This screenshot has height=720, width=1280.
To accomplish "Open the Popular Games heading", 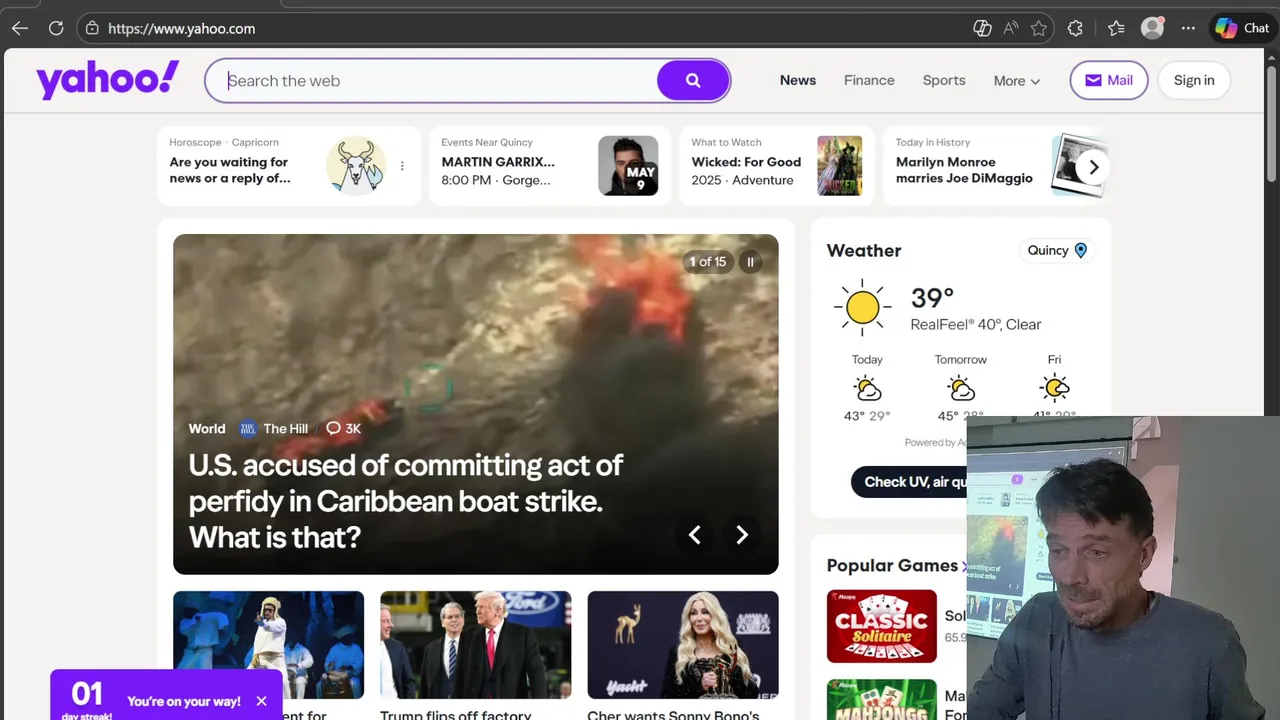I will click(x=892, y=565).
